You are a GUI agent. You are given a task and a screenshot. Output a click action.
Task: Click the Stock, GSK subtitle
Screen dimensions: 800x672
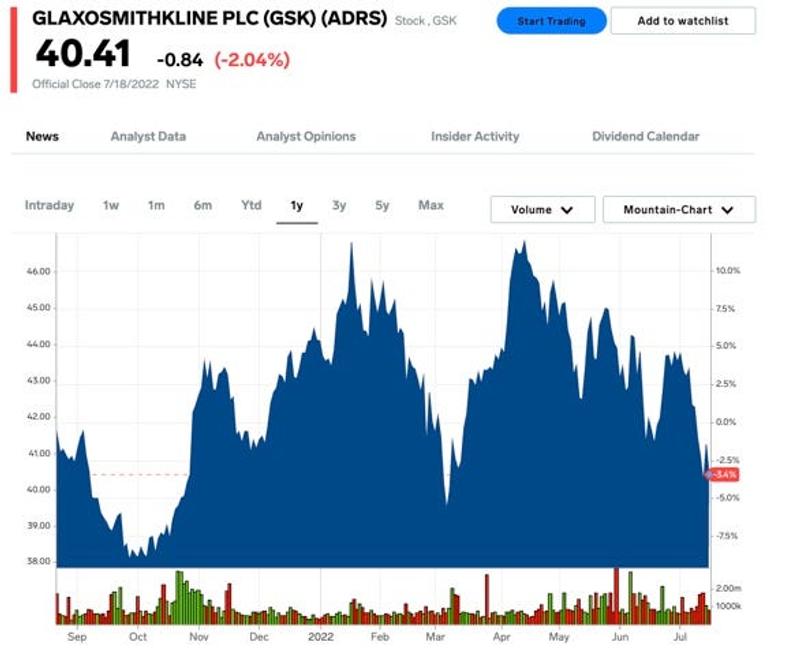[426, 20]
